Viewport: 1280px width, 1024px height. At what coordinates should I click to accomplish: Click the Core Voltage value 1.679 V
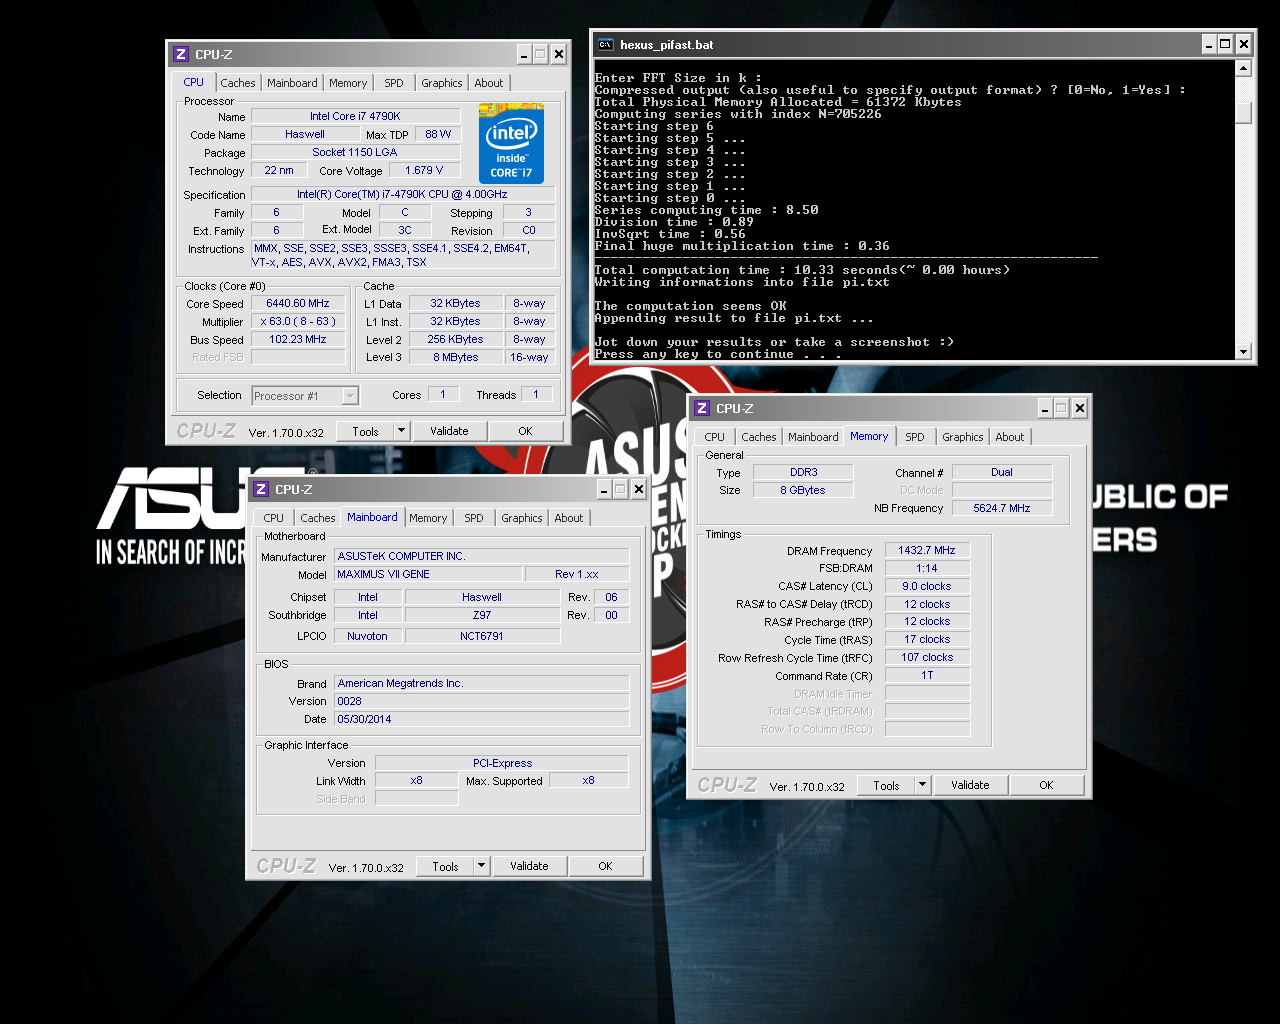point(424,170)
